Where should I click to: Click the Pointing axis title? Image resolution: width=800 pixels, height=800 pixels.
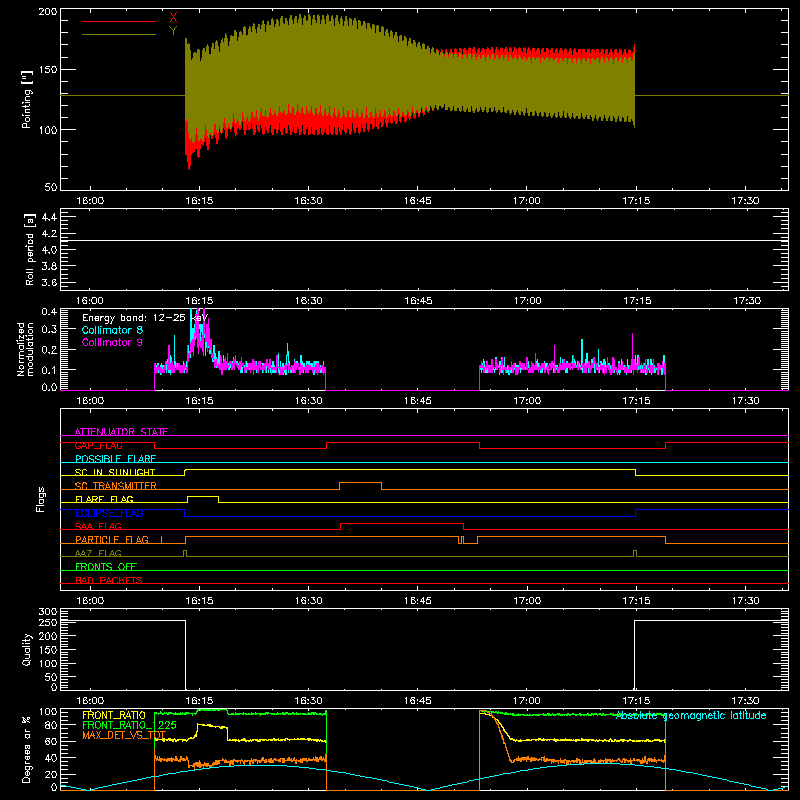point(27,99)
